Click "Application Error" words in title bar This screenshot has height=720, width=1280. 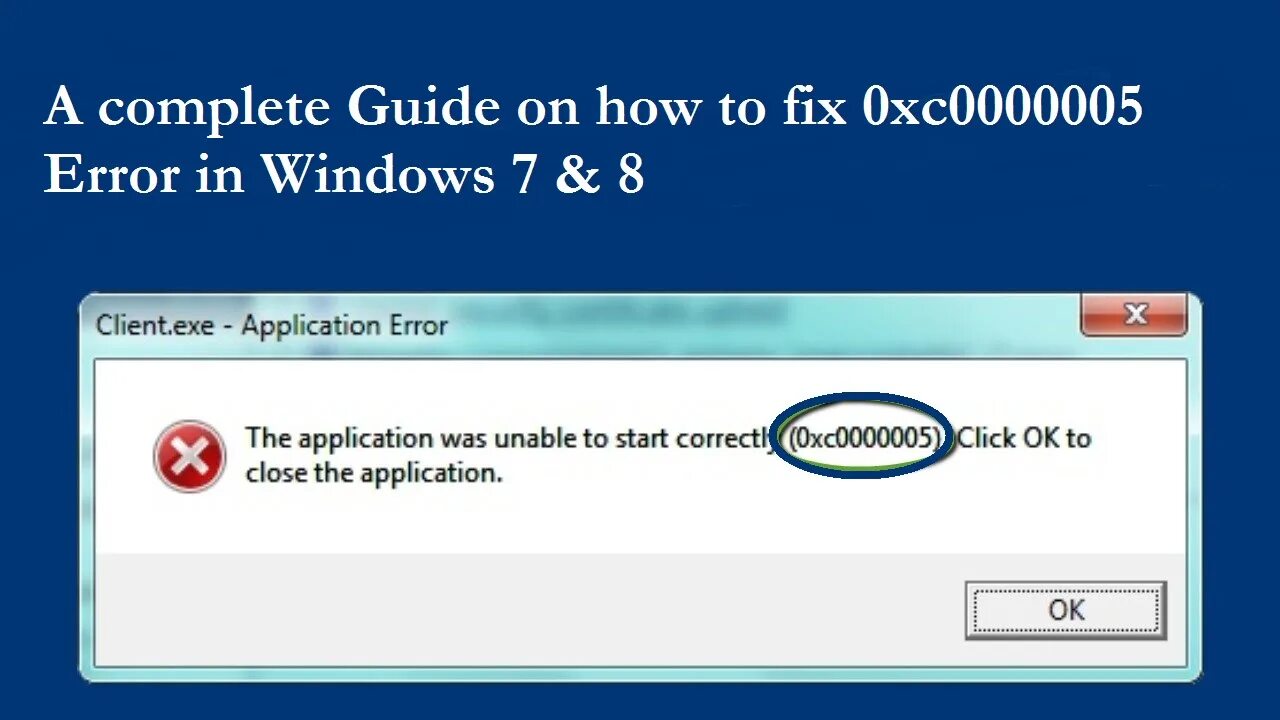click(344, 325)
